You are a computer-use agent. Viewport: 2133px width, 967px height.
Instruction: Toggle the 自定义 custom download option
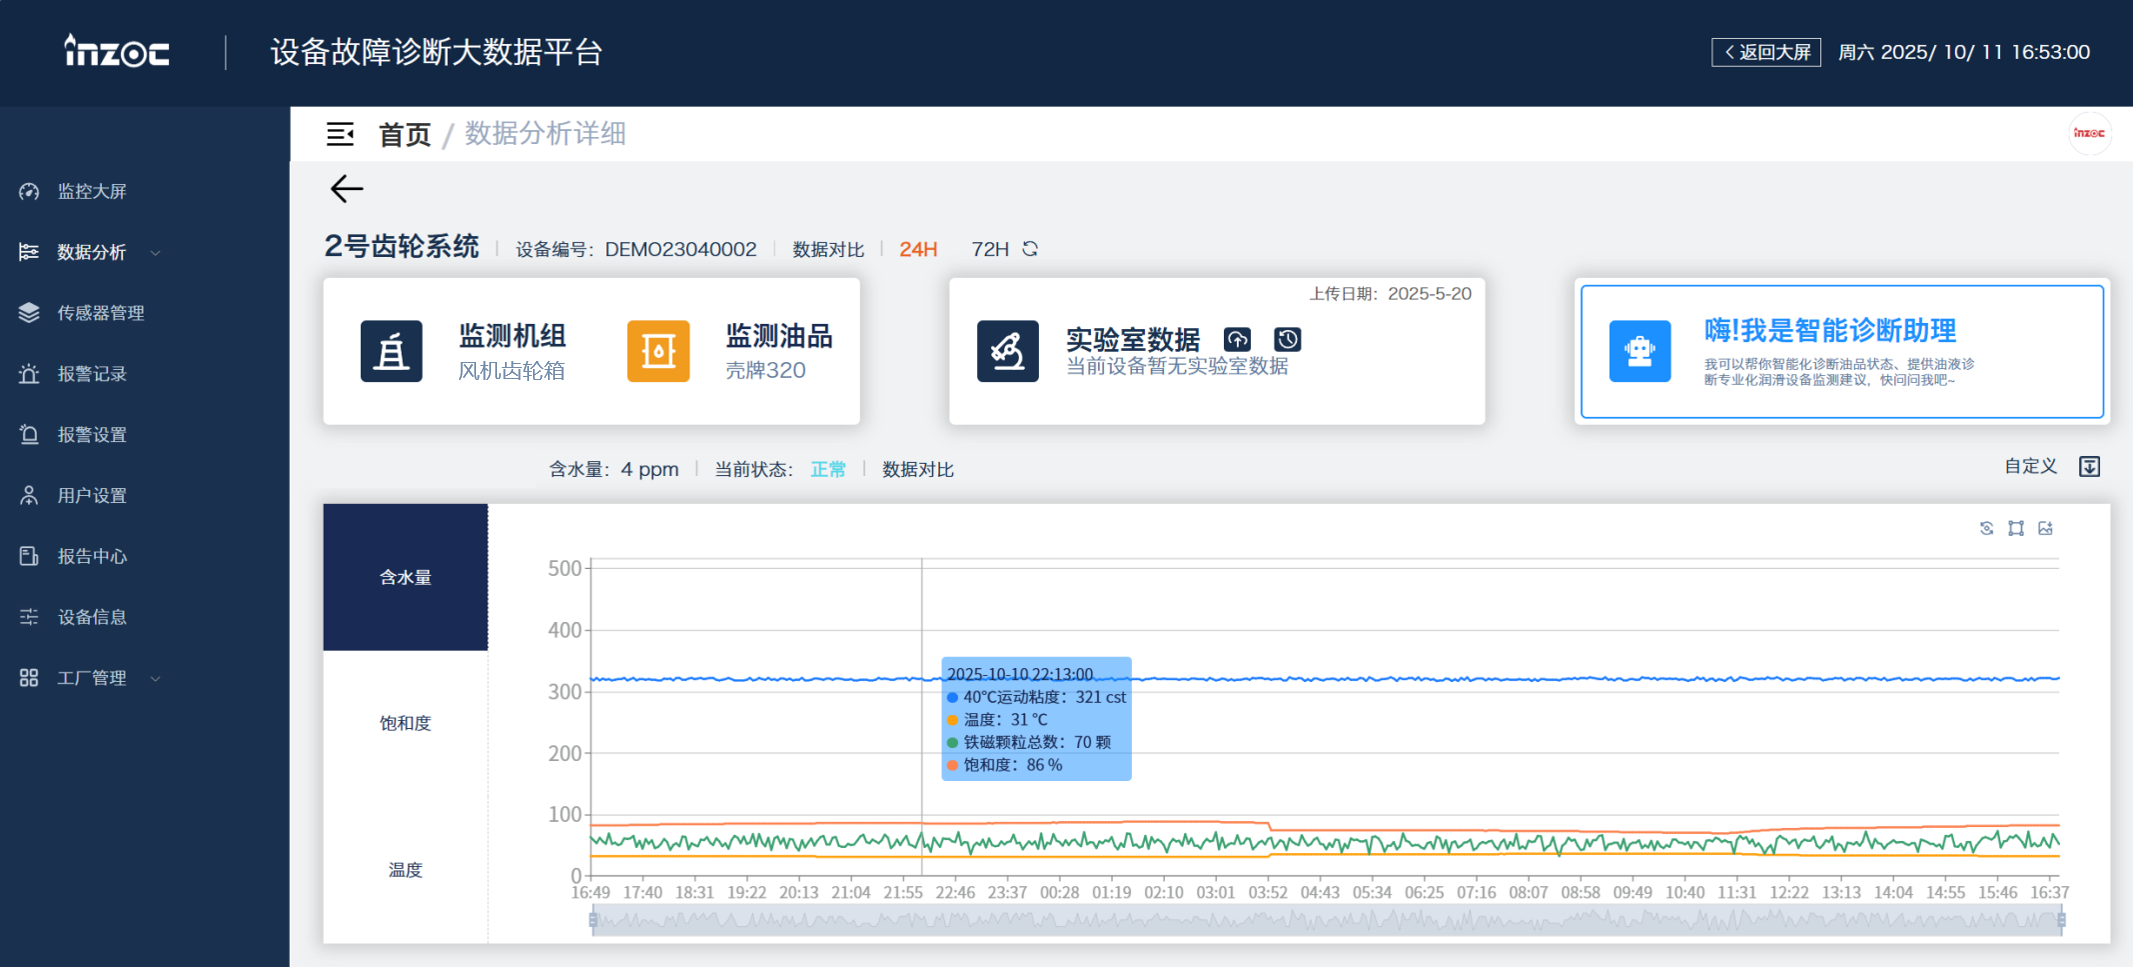pyautogui.click(x=2089, y=466)
